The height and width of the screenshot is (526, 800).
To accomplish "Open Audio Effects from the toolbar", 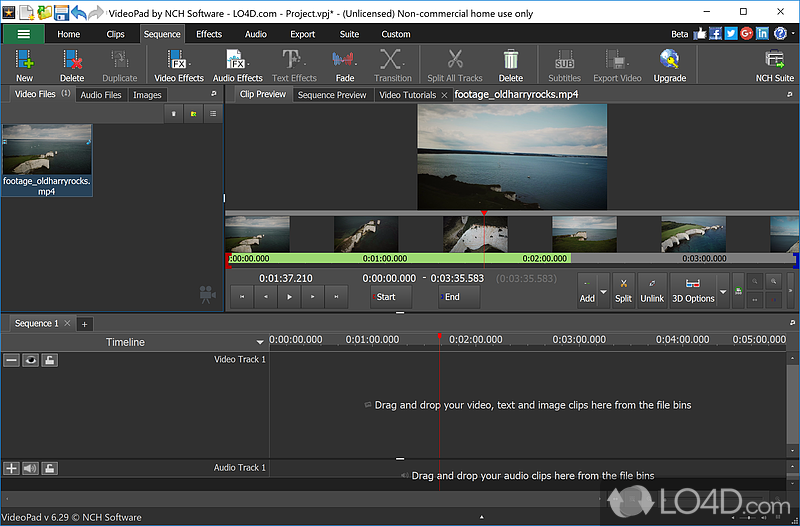I will [238, 65].
